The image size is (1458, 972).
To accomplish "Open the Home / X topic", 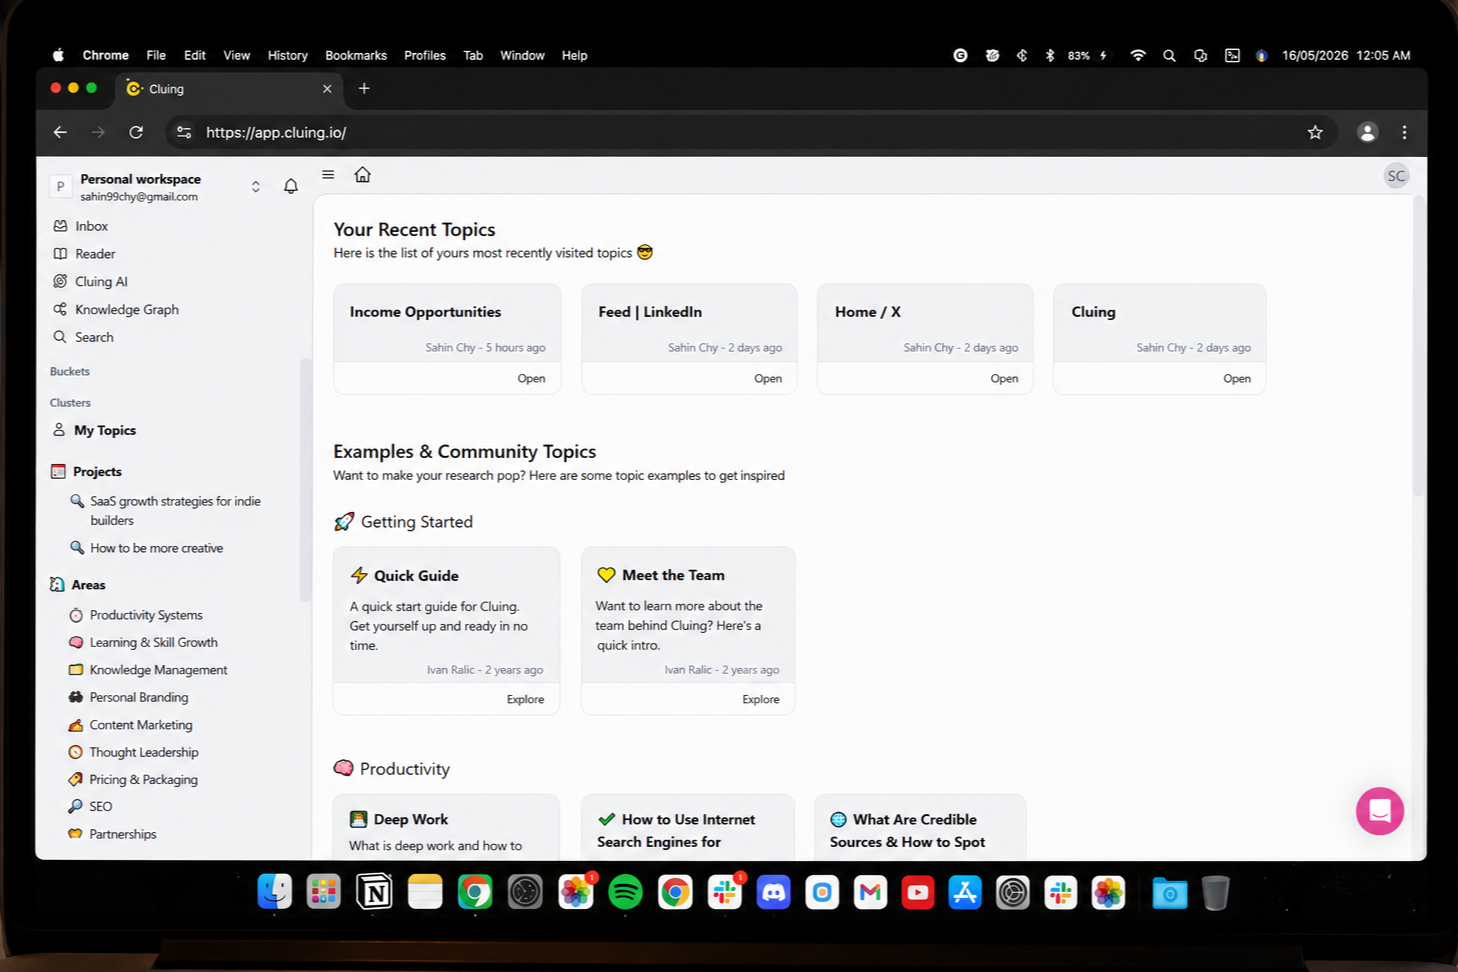I will tap(1004, 379).
